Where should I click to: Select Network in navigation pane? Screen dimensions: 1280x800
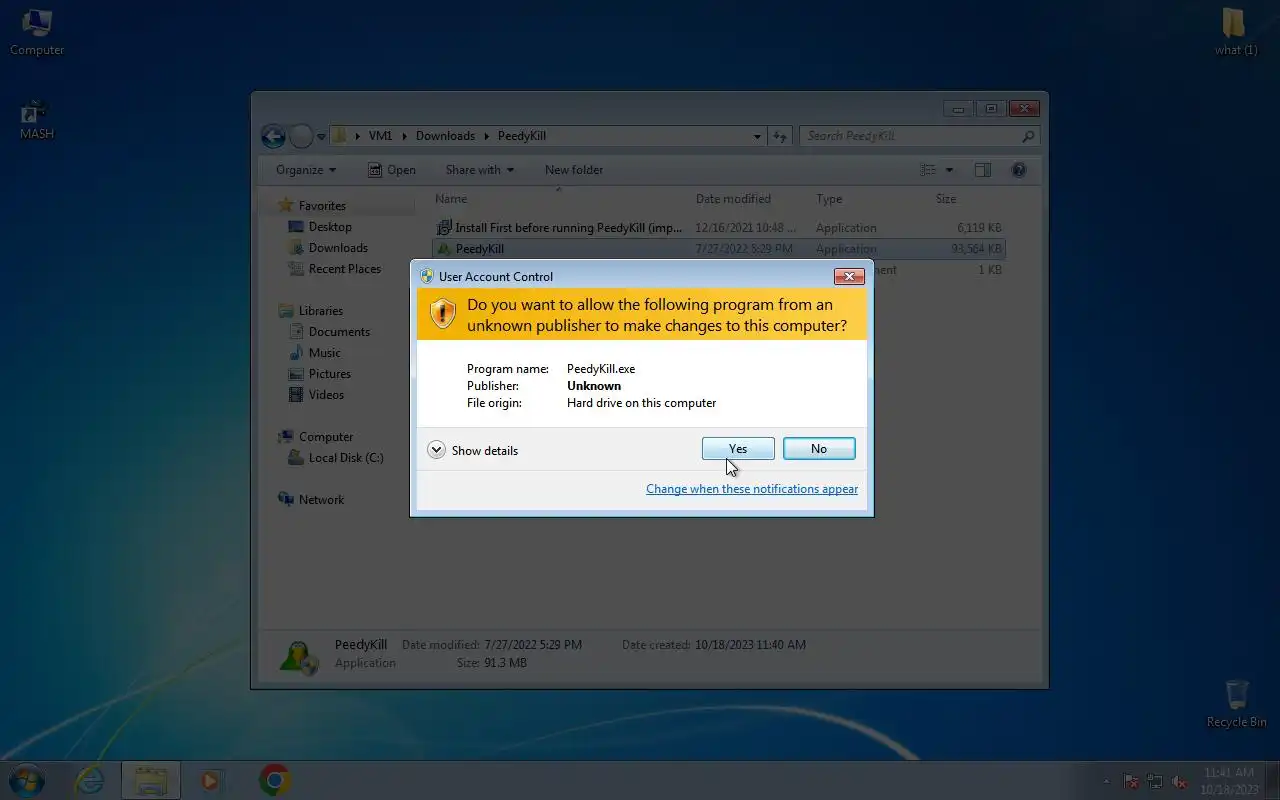[x=320, y=500]
